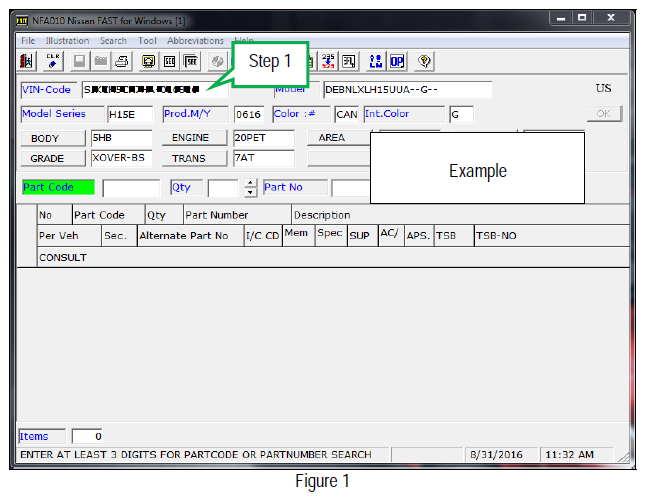This screenshot has height=501, width=646.
Task: Click the Model Series field H15E
Action: [x=130, y=114]
